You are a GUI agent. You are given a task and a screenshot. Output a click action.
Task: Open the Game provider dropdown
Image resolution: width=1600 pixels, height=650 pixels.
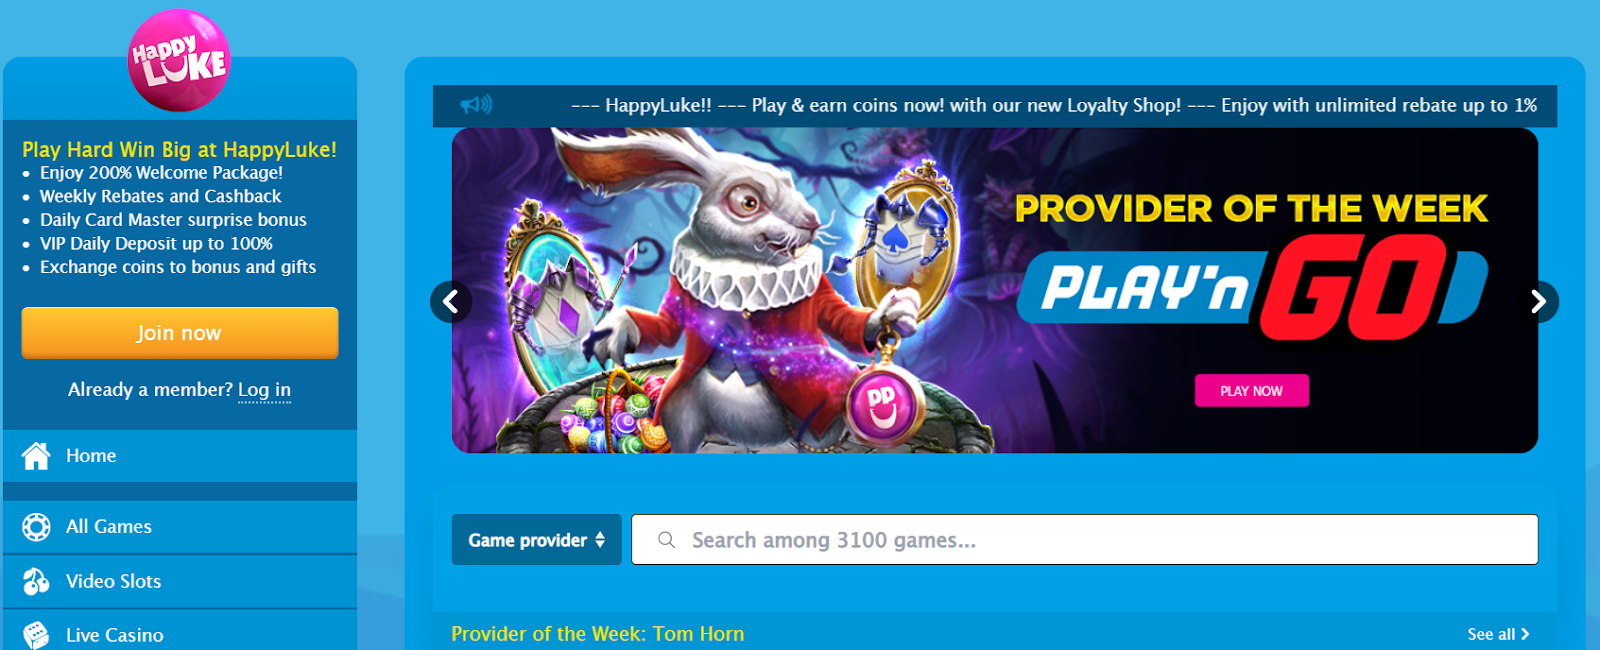click(537, 540)
